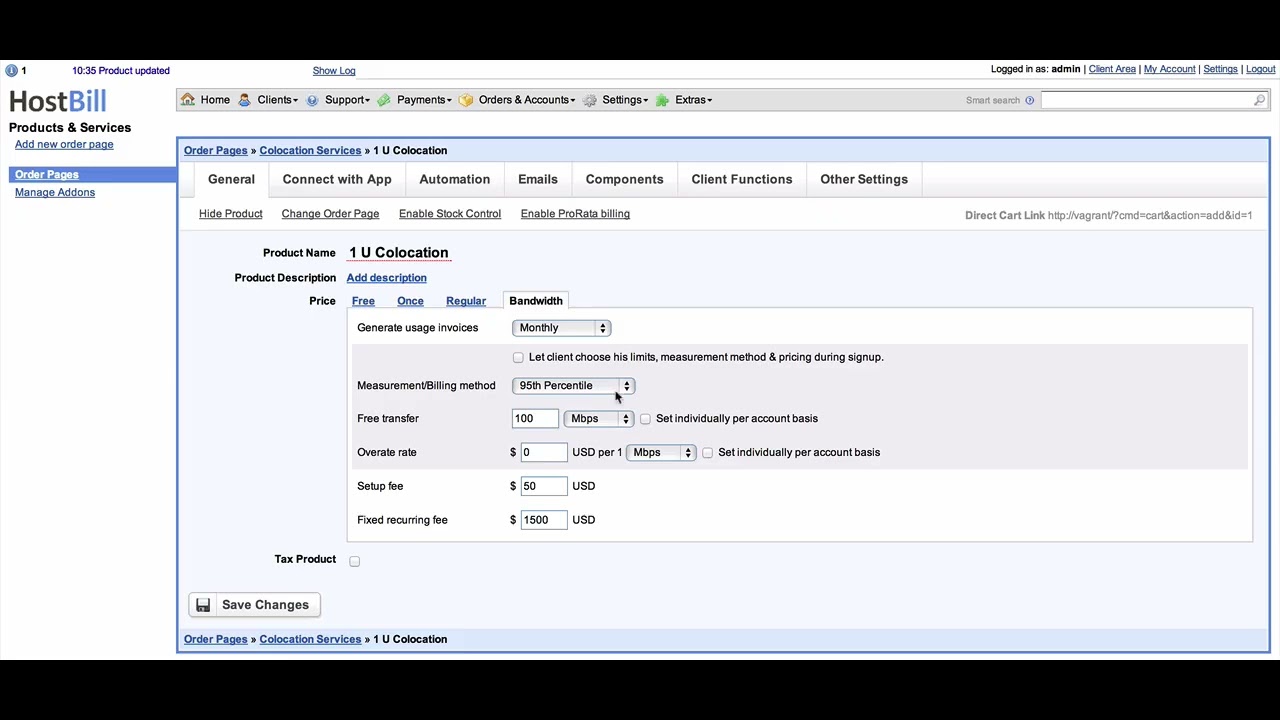
Task: Go to Home in navigation bar
Action: (215, 100)
